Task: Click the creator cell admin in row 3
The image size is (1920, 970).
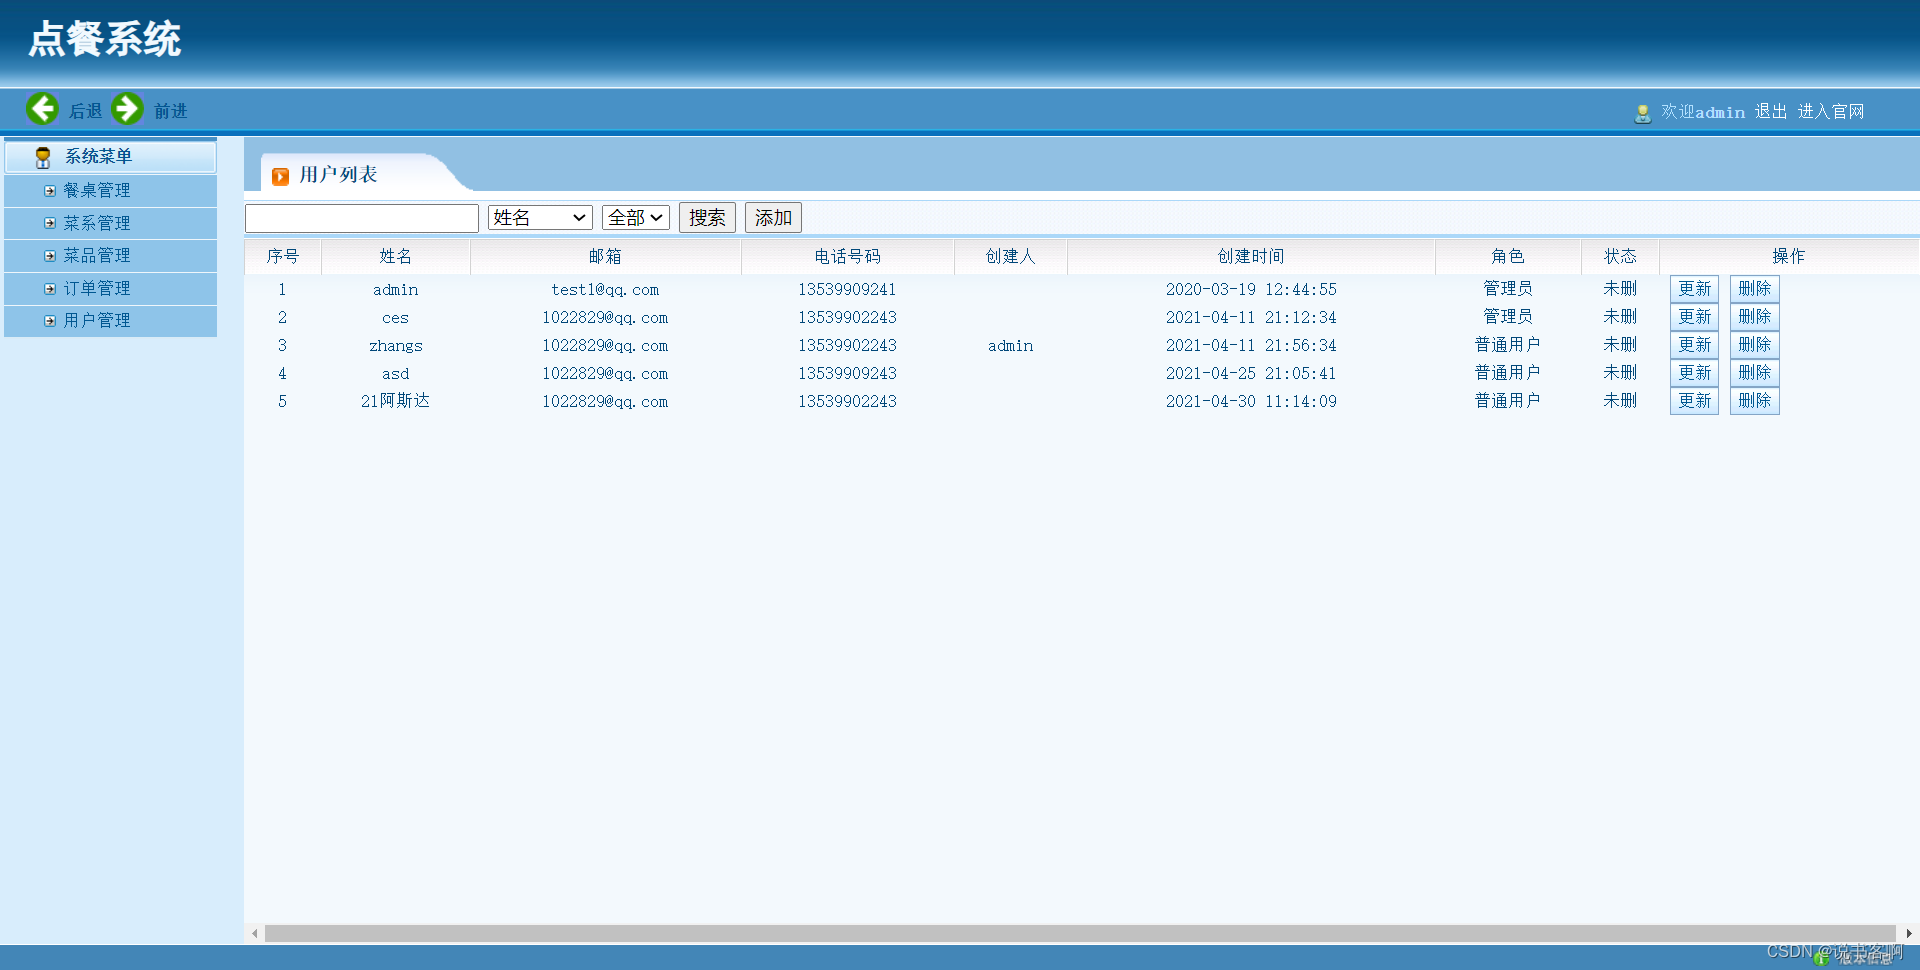Action: 1010,346
